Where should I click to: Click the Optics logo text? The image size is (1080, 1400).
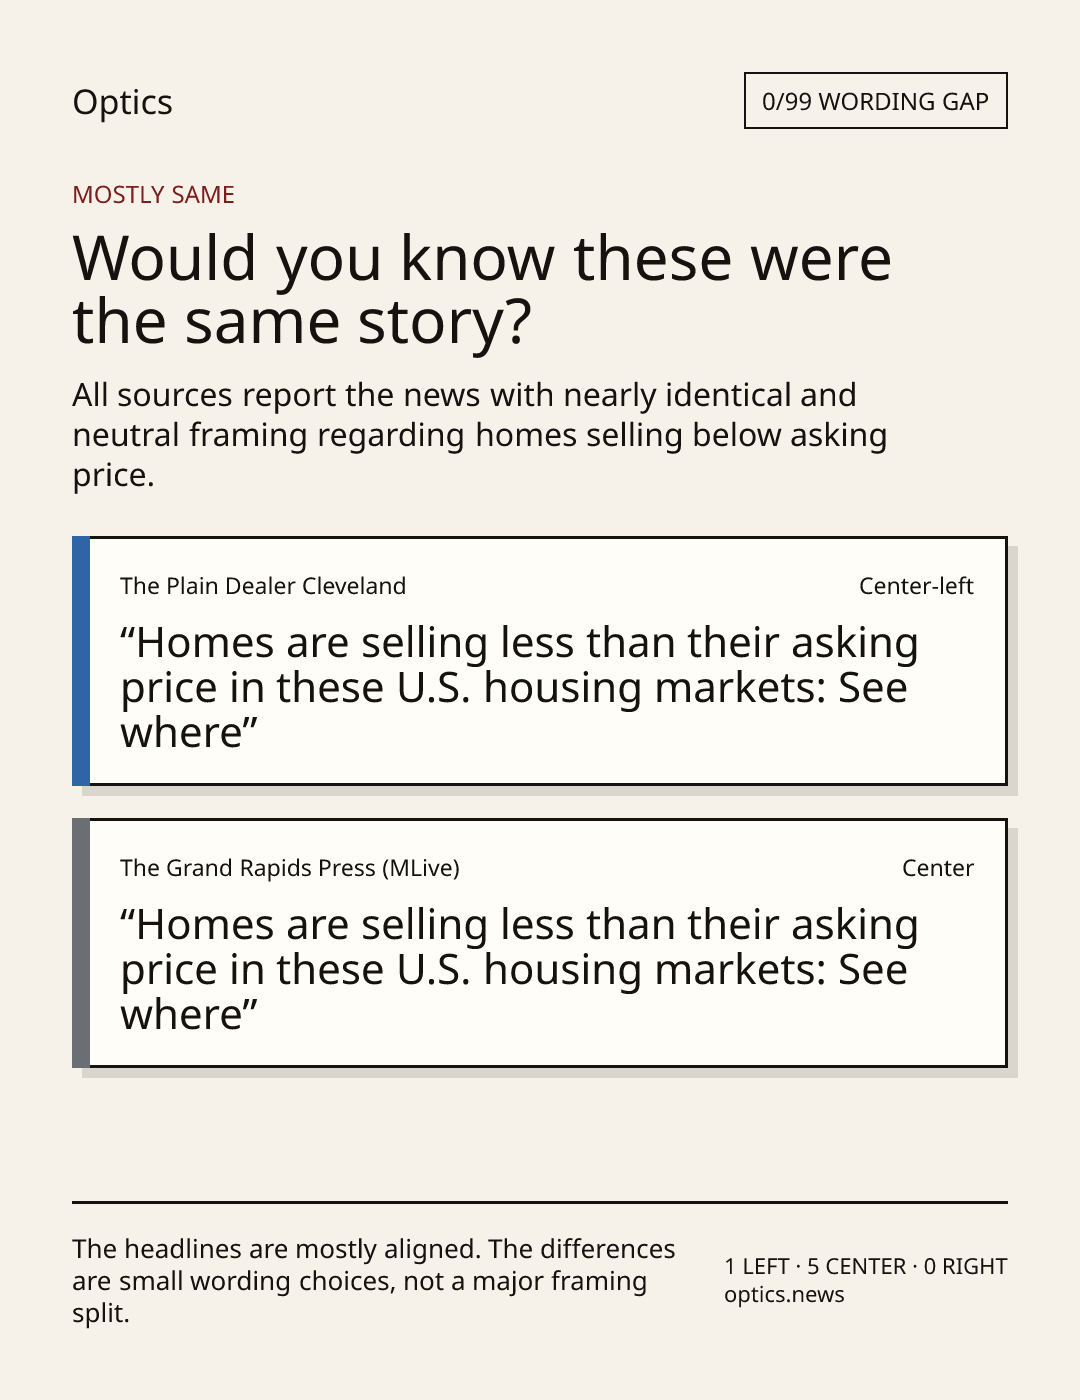(122, 102)
